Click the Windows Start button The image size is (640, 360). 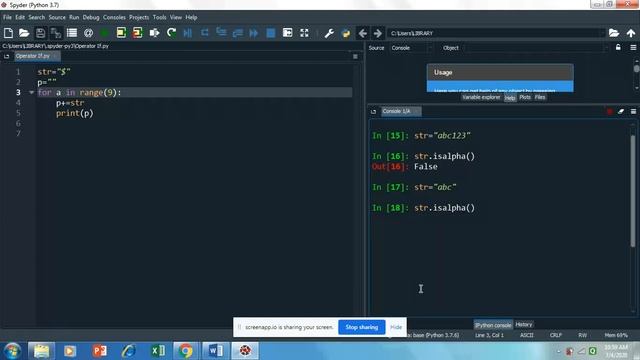coord(12,351)
